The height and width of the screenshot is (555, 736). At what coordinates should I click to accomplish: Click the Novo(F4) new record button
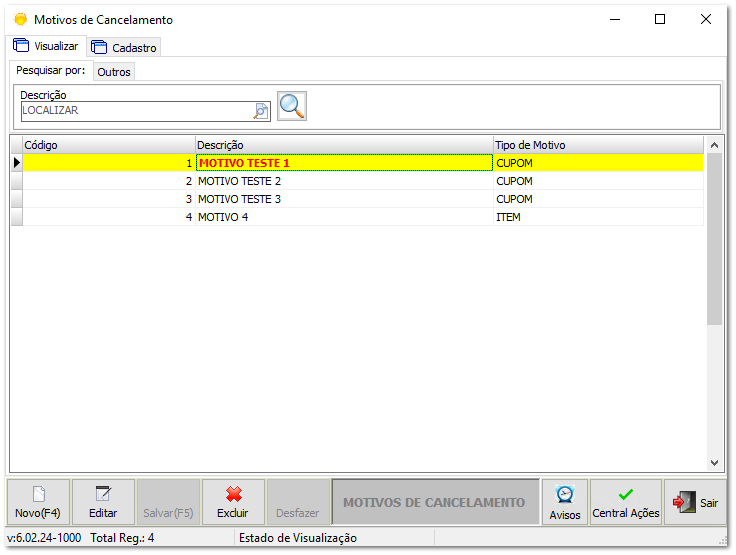coord(38,502)
